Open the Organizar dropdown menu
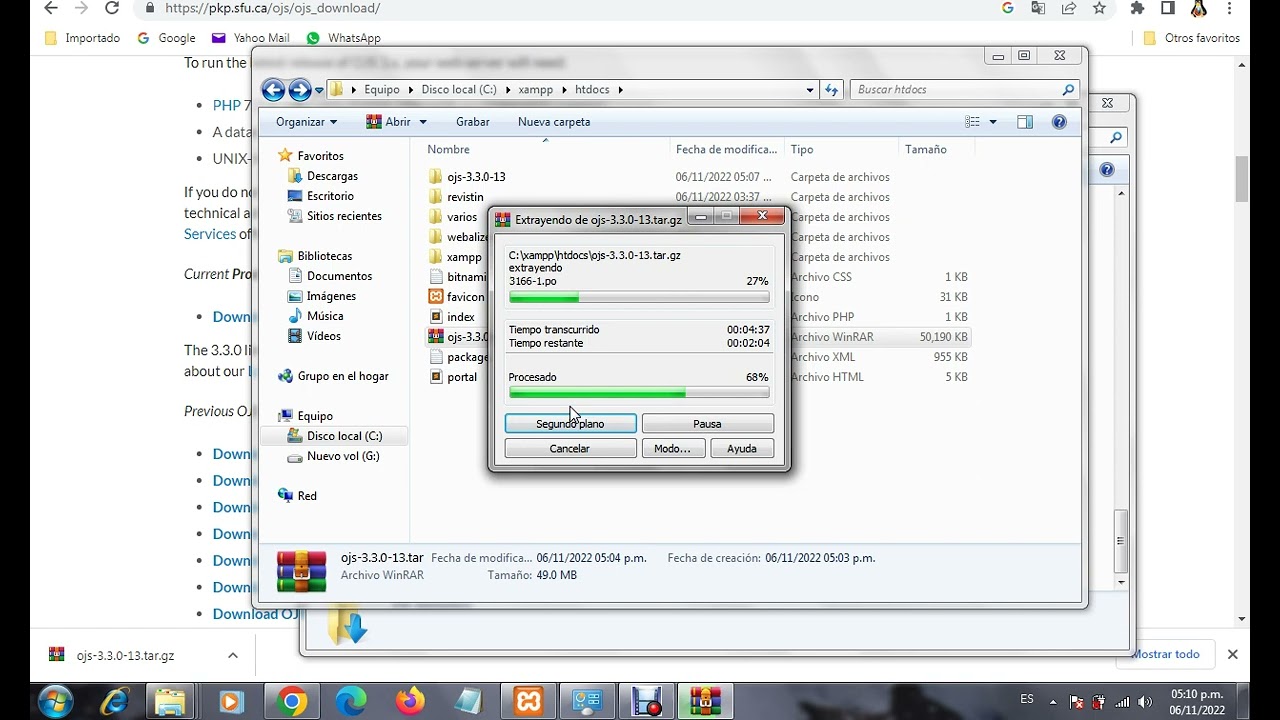Image resolution: width=1280 pixels, height=720 pixels. point(307,122)
